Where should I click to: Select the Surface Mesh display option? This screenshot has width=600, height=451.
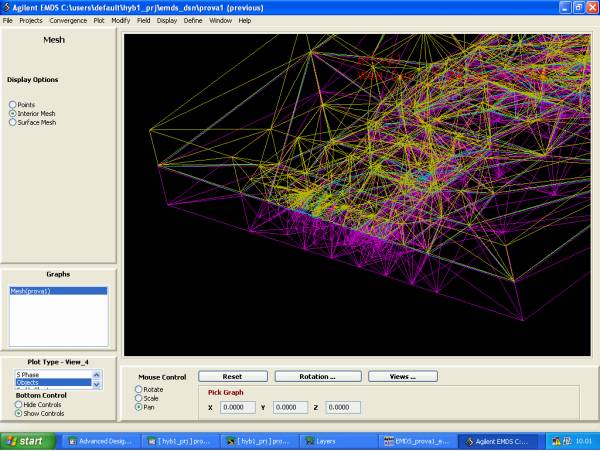(13, 122)
